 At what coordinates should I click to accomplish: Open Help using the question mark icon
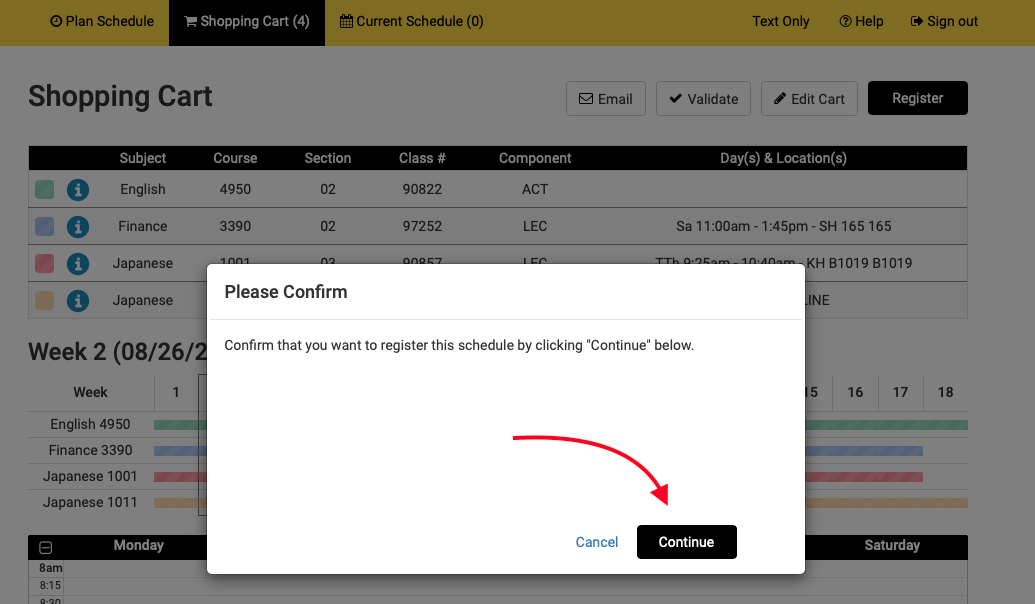(843, 21)
